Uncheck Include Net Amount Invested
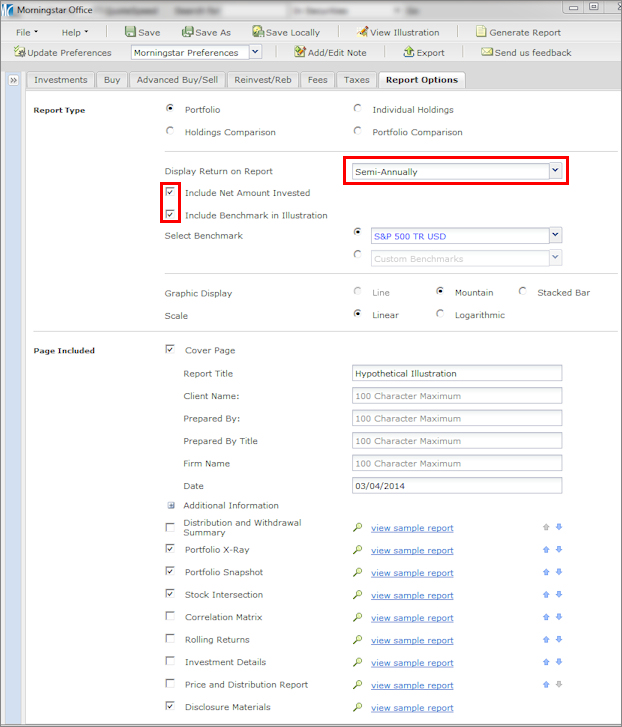The image size is (622, 727). click(171, 192)
